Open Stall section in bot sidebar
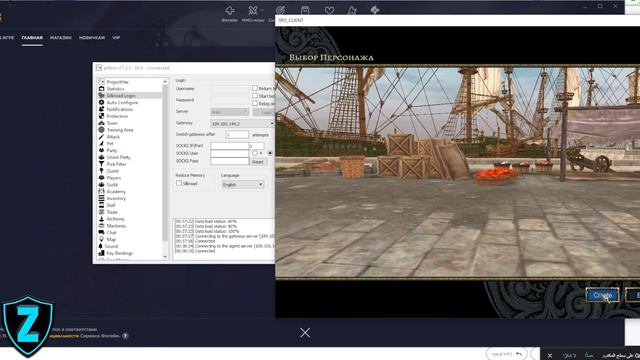The image size is (640, 360). tap(111, 205)
